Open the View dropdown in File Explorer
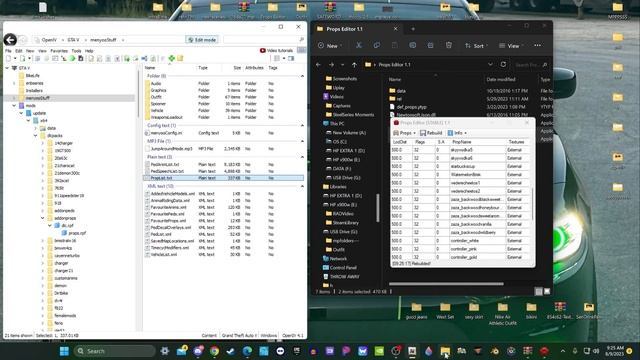 pyautogui.click(x=511, y=46)
